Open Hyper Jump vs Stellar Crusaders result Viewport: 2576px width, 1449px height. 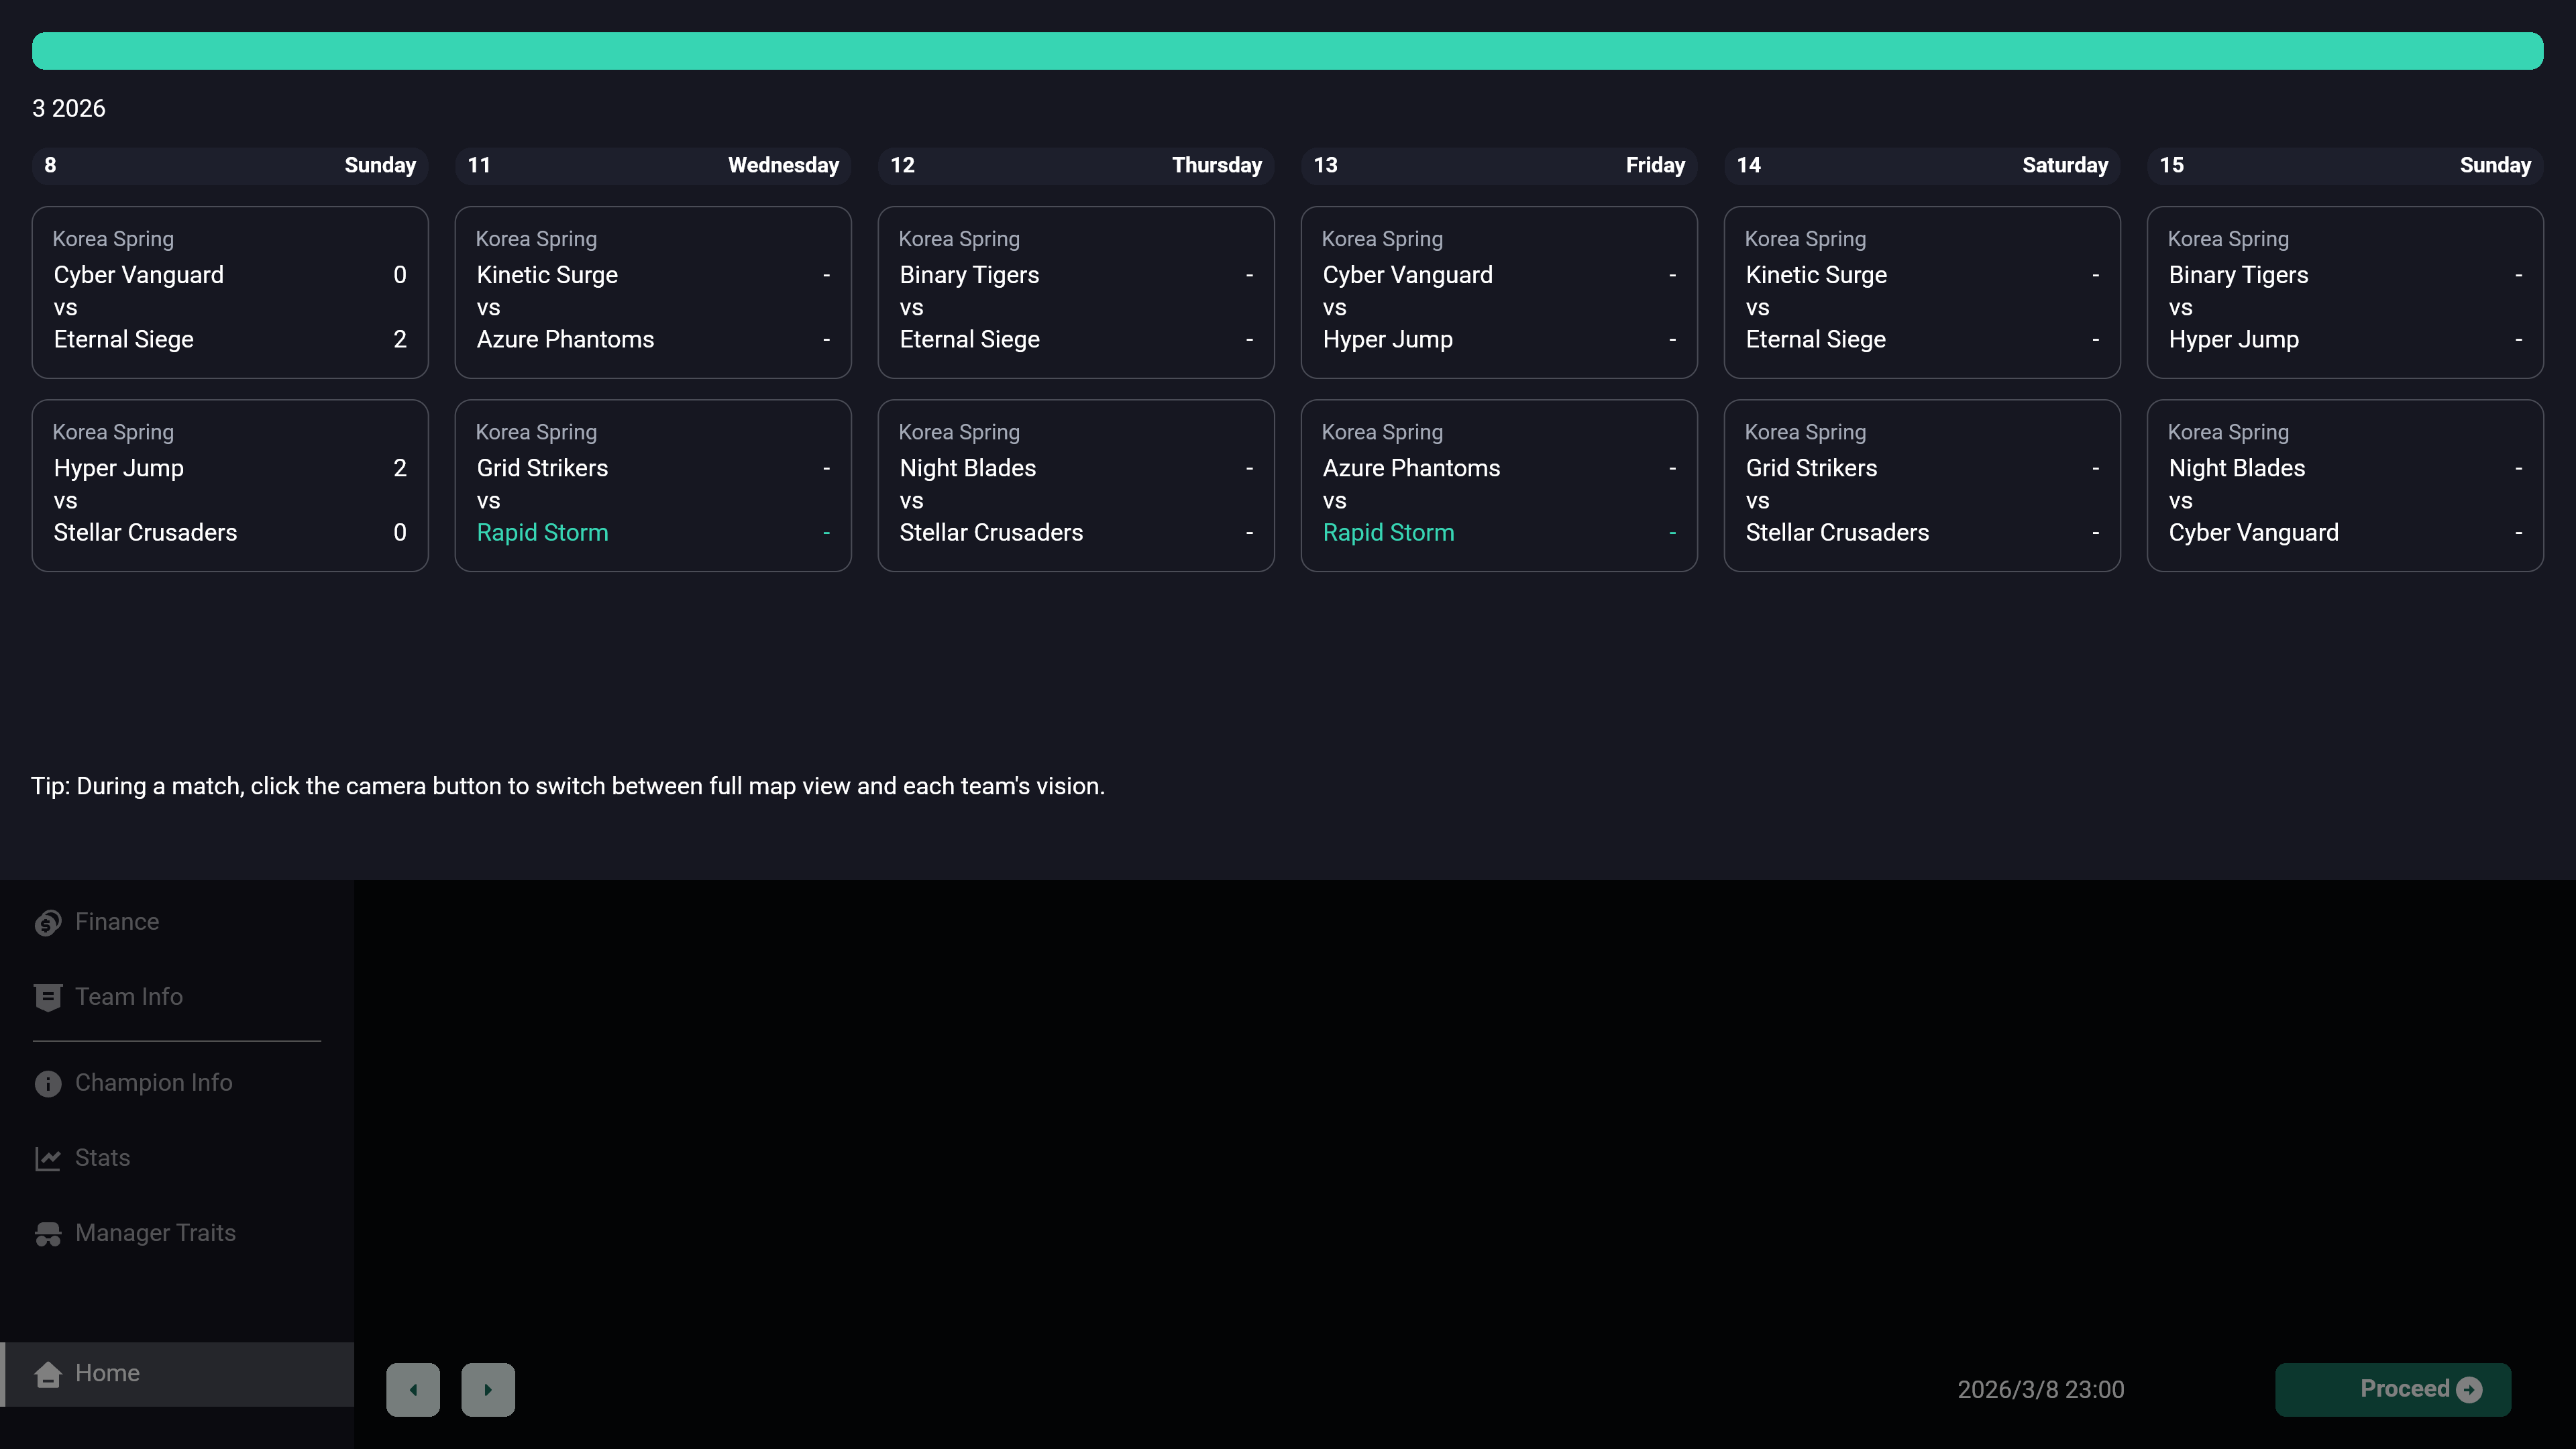[230, 486]
